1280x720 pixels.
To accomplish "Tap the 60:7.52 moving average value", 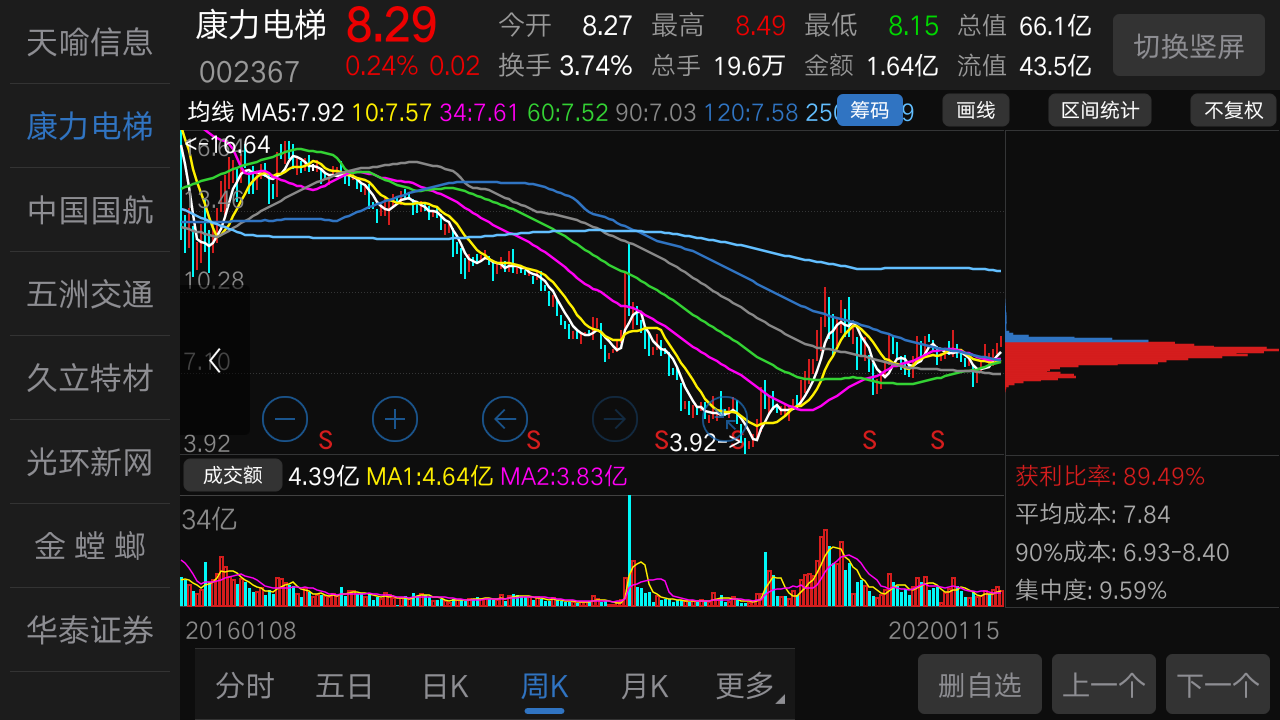I will click(568, 112).
